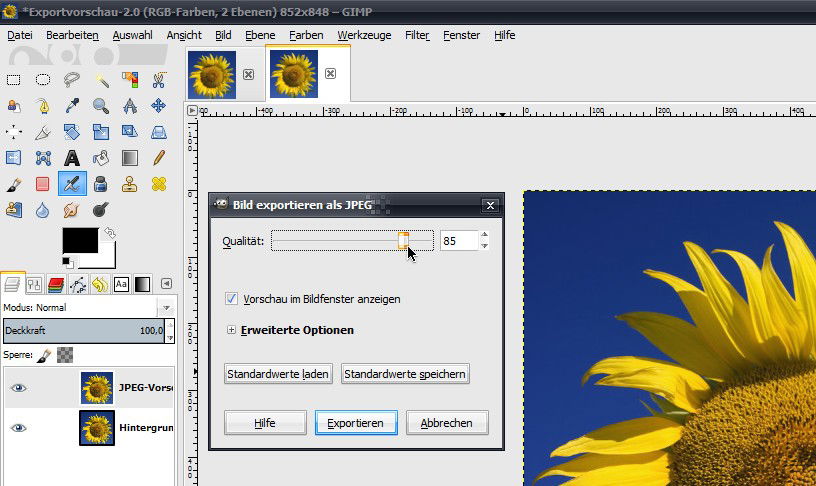Select the Free Select lasso tool
The height and width of the screenshot is (486, 816).
71,80
